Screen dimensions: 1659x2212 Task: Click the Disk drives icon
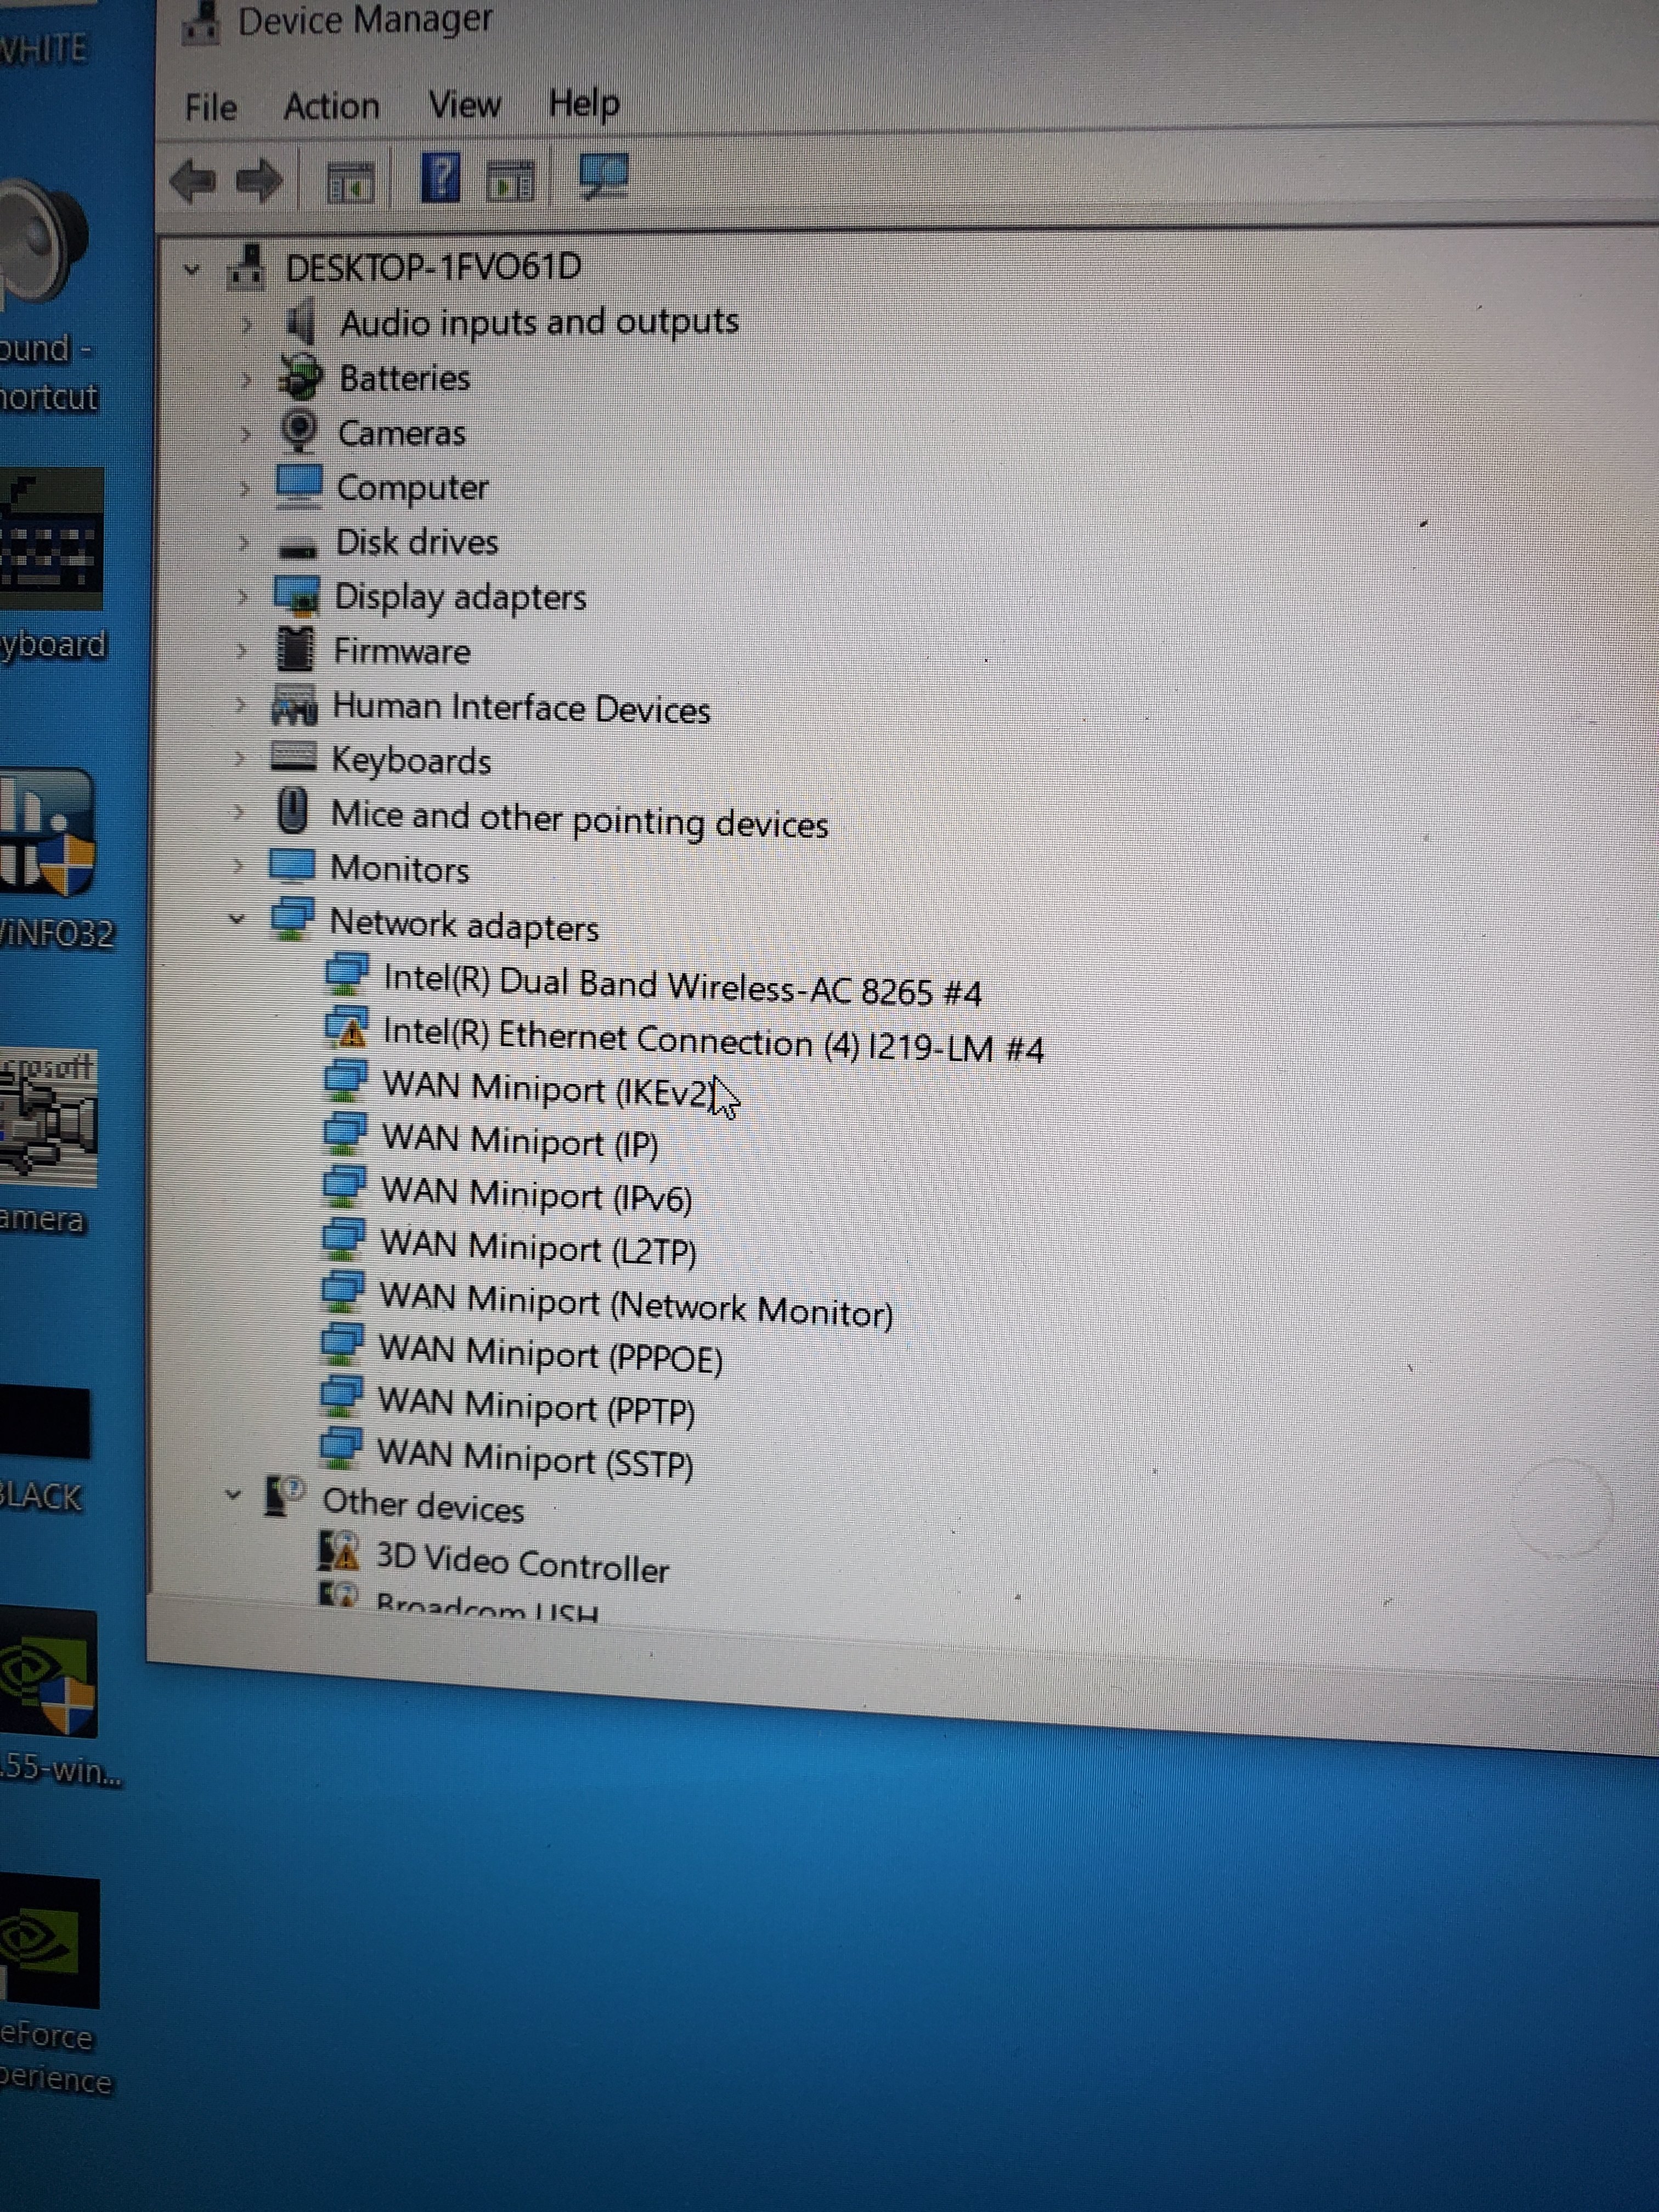[x=297, y=546]
